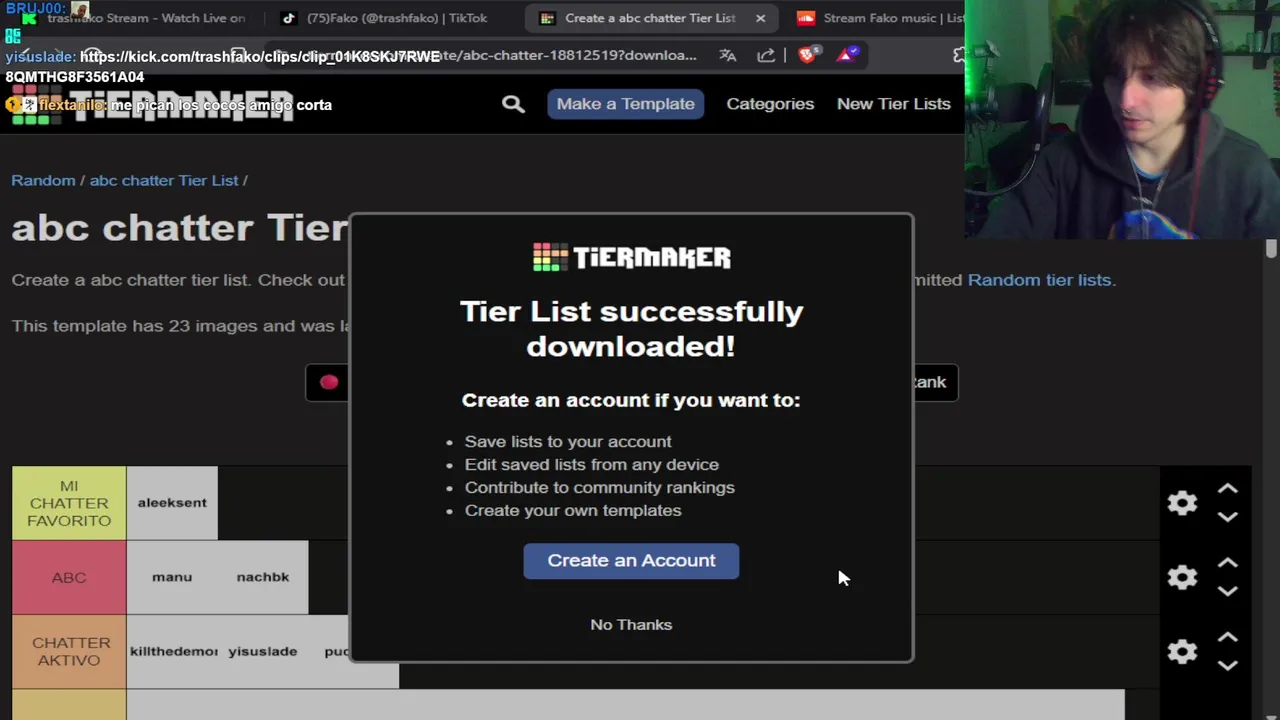The image size is (1280, 720).
Task: Click the TierMaker logo in the dialog
Action: [x=631, y=257]
